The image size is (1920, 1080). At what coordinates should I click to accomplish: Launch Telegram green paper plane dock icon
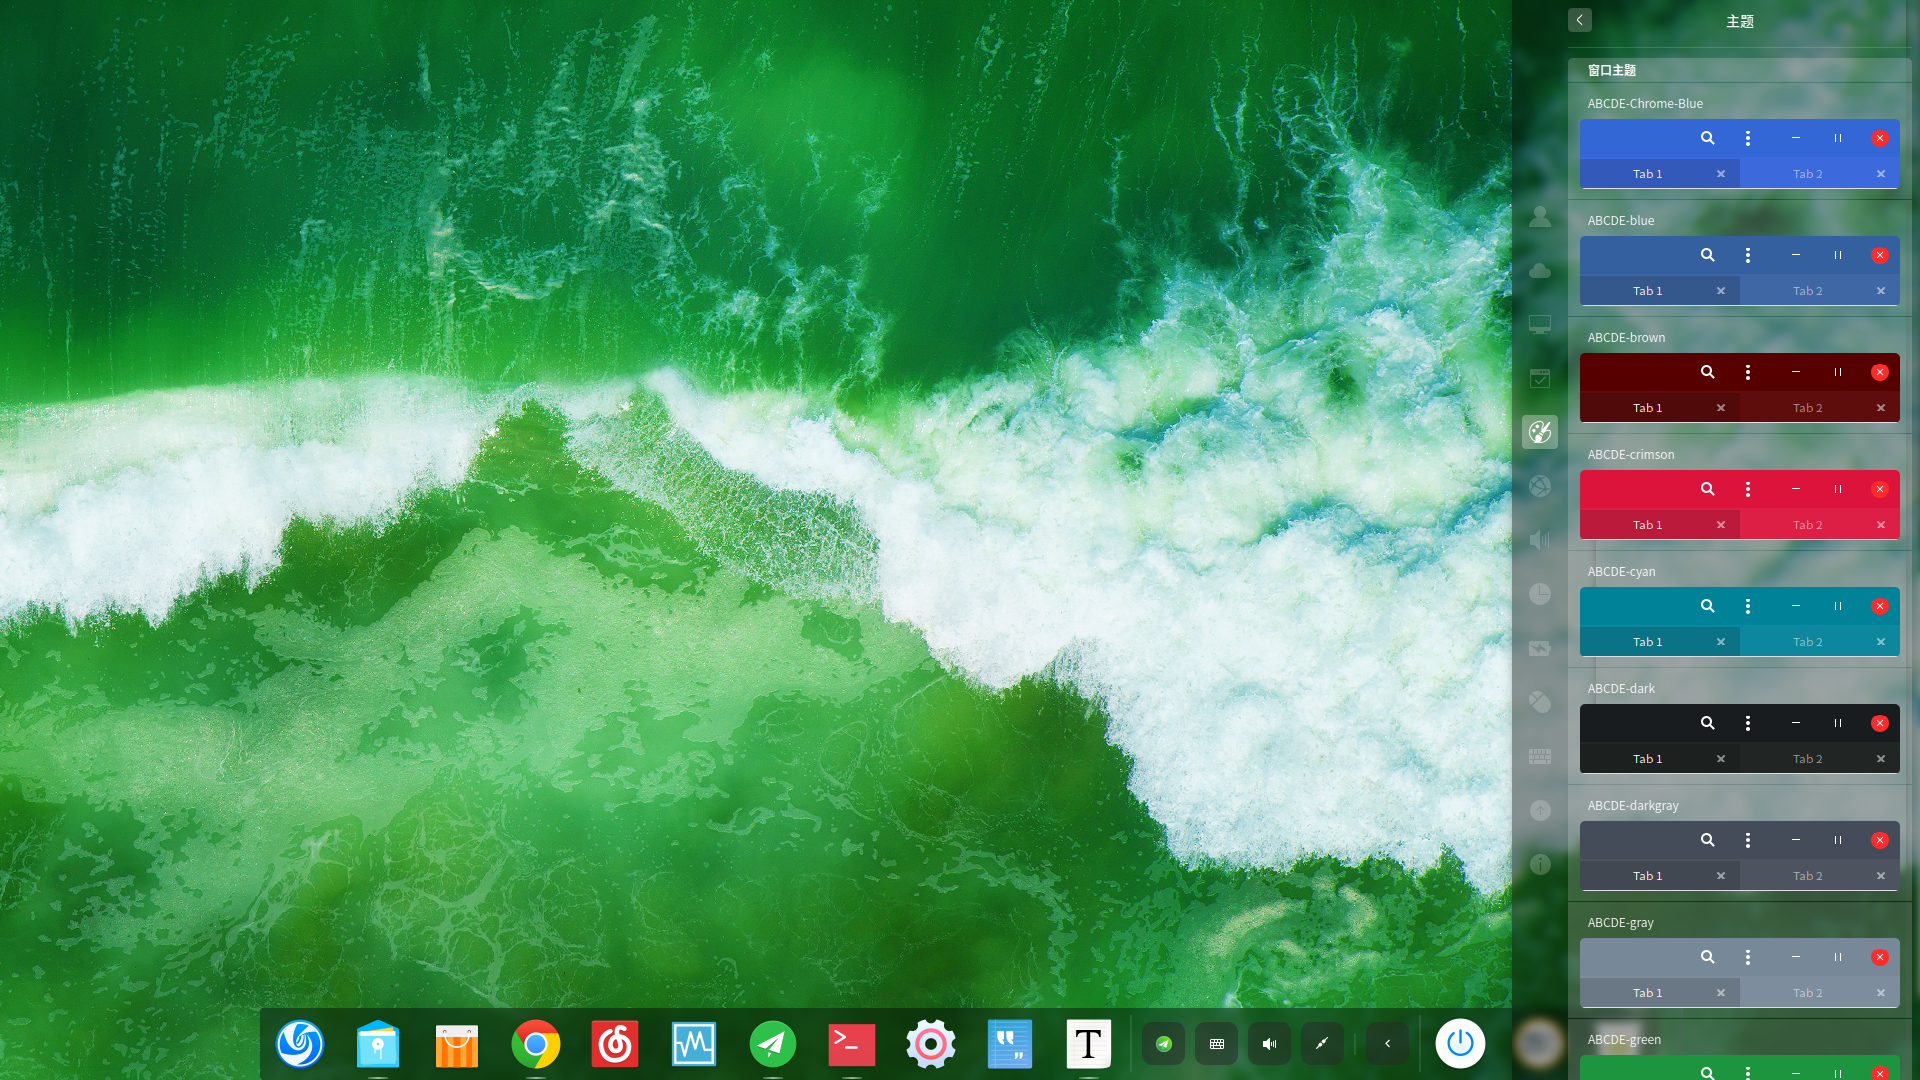pos(773,1044)
